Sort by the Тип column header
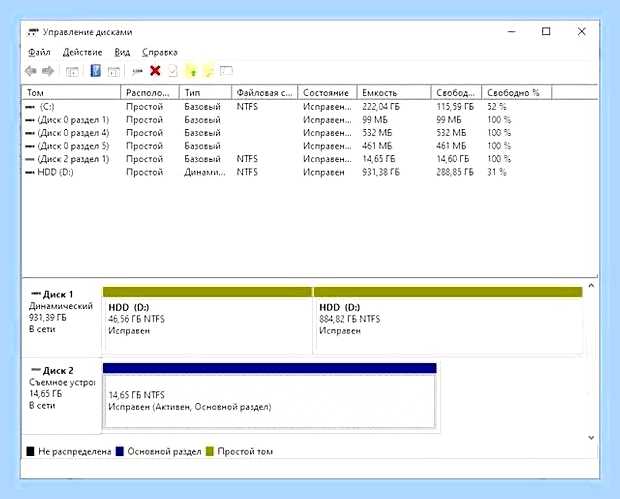Viewport: 620px width, 499px height. point(205,93)
